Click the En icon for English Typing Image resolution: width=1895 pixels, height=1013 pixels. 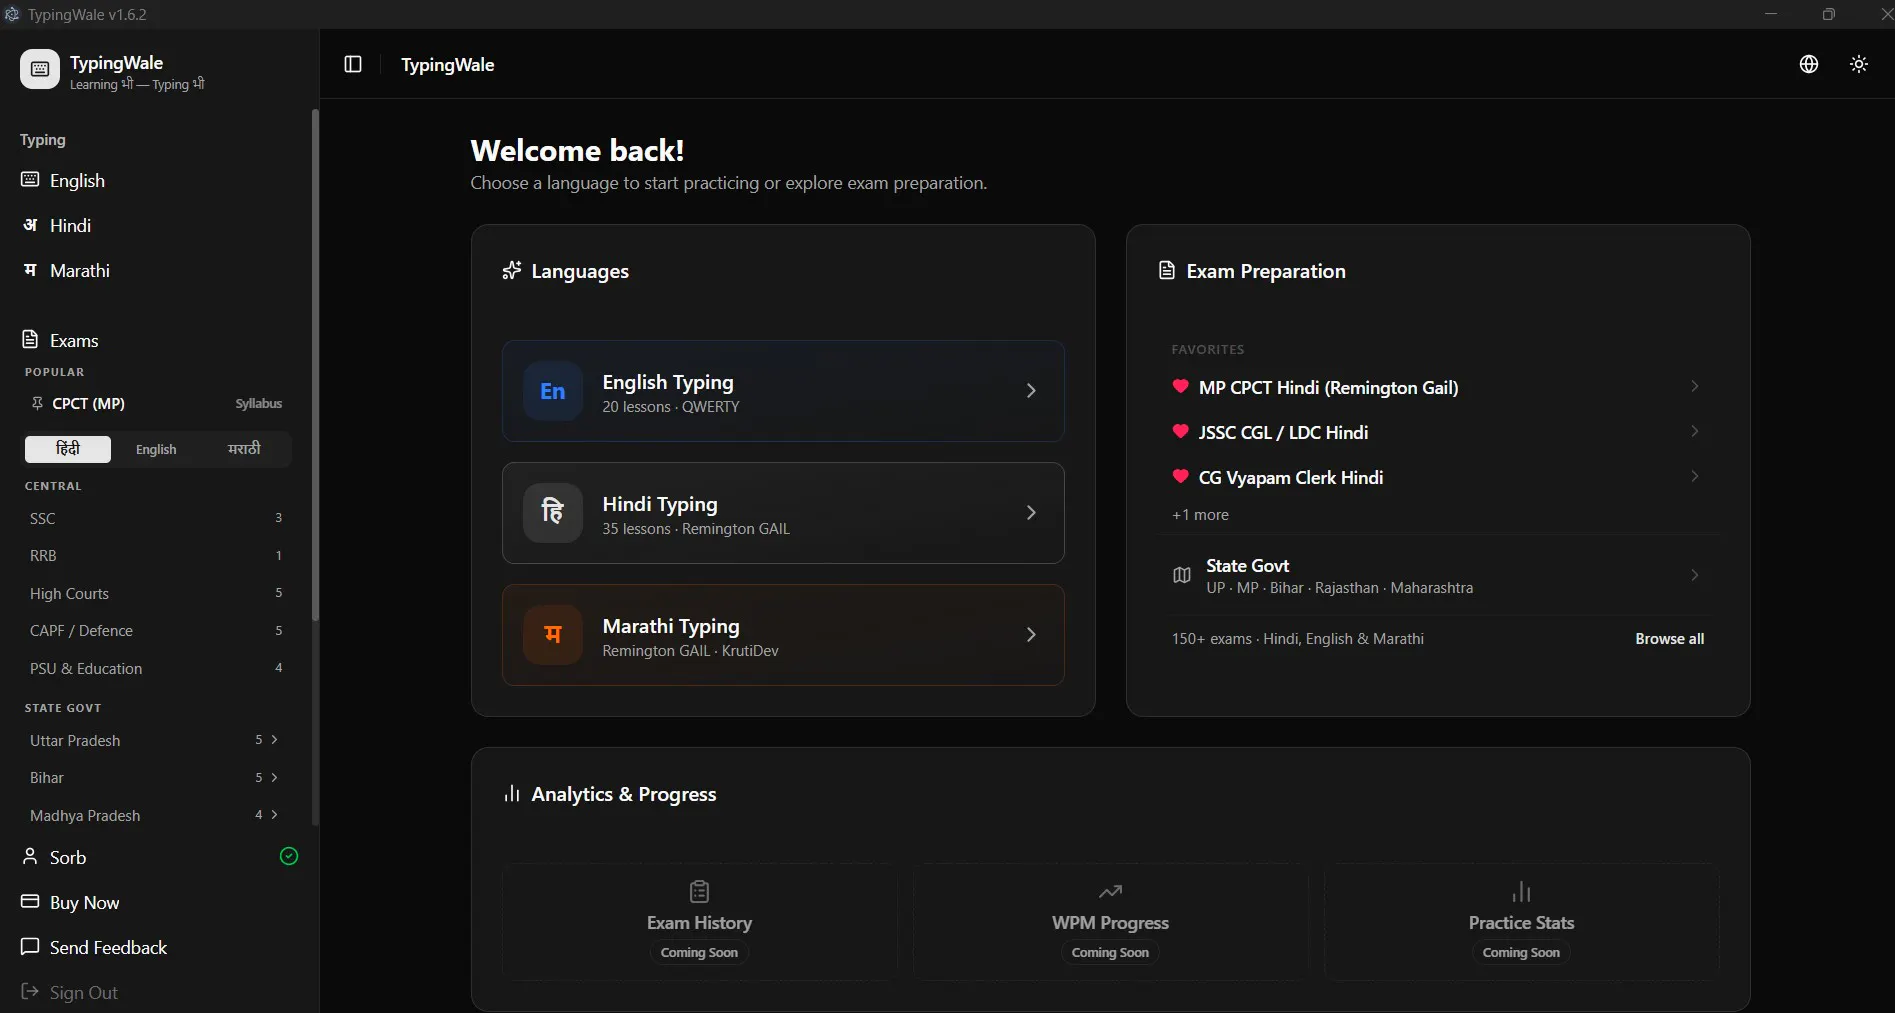pos(553,391)
